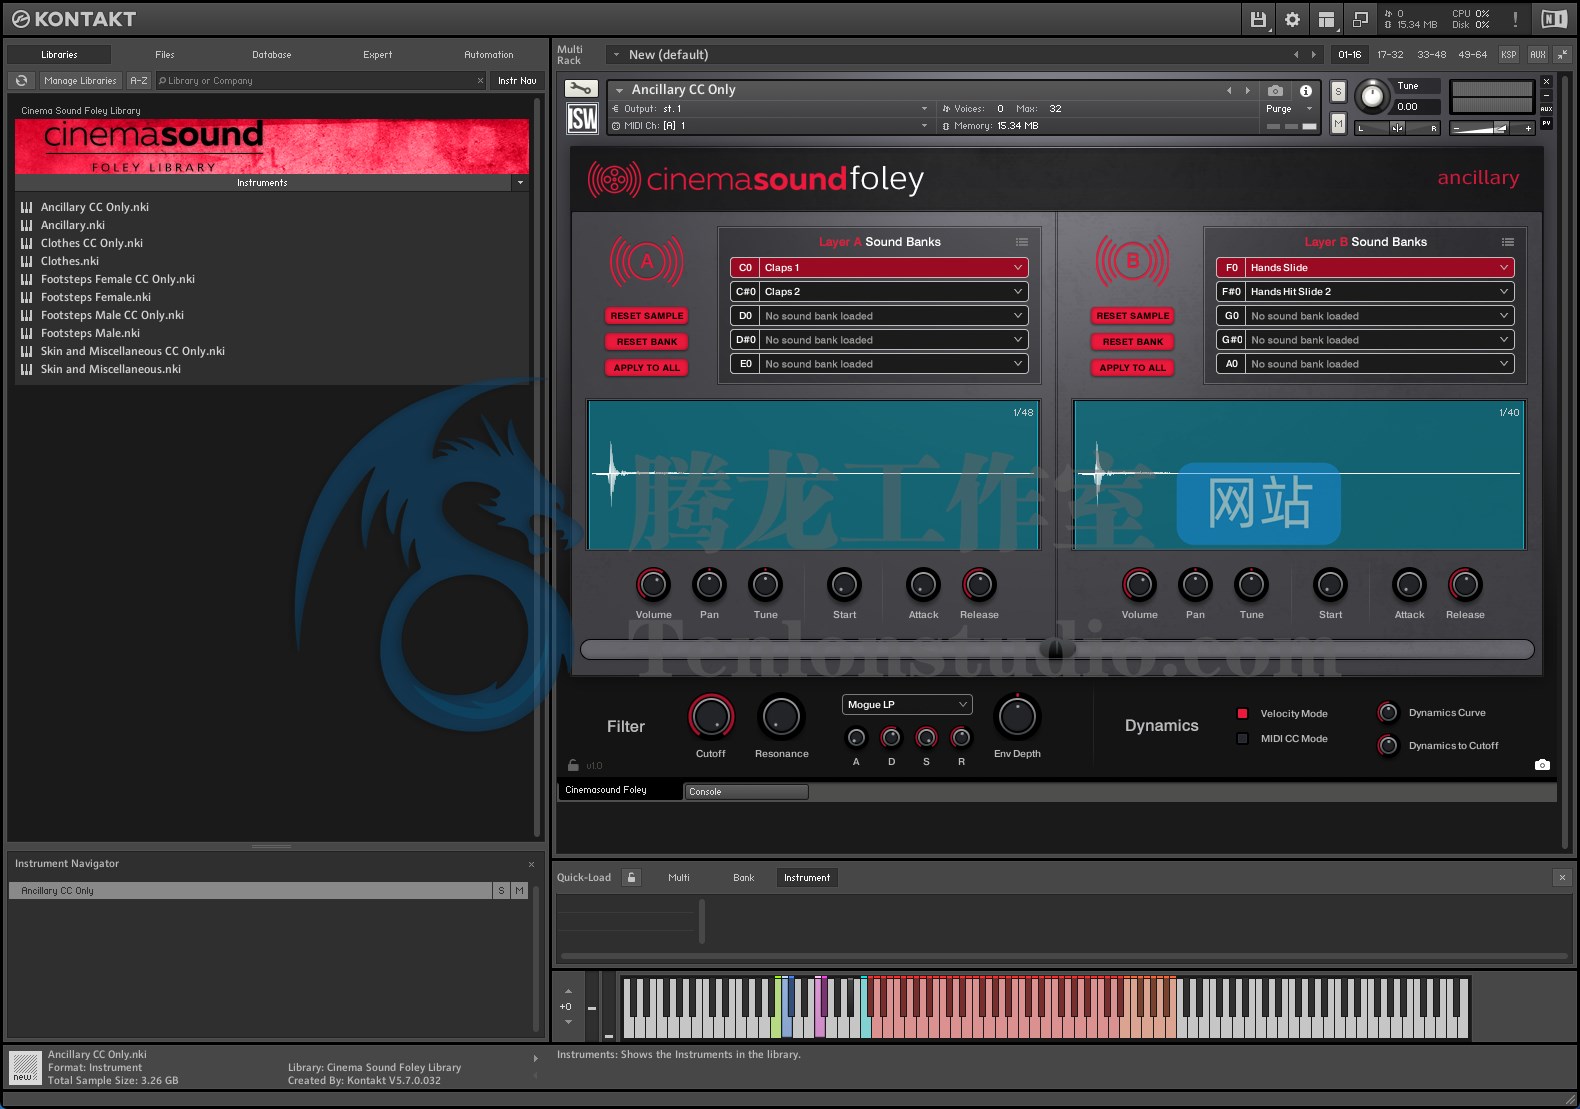1580x1109 pixels.
Task: Click the snapshot camera icon in header
Action: coord(1275,90)
